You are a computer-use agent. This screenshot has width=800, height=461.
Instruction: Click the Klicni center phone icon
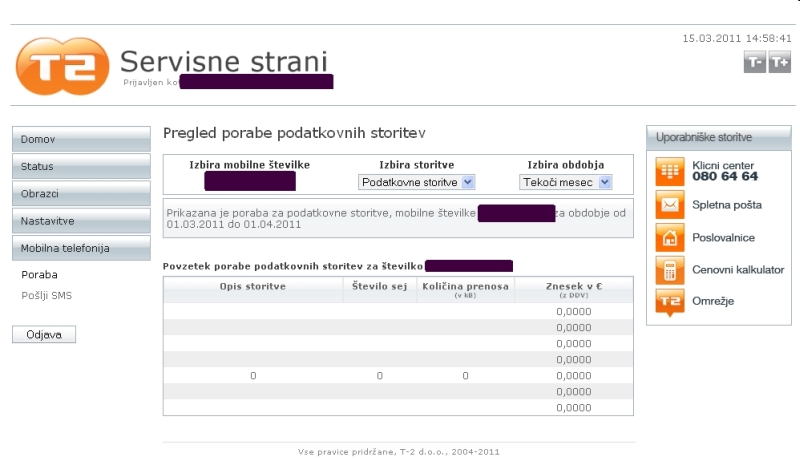669,171
